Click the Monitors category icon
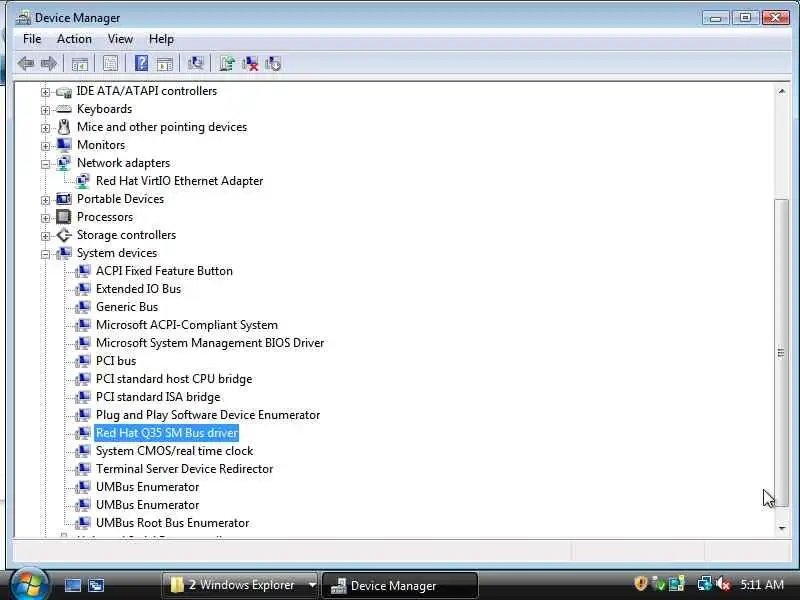The width and height of the screenshot is (800, 600). [x=64, y=145]
